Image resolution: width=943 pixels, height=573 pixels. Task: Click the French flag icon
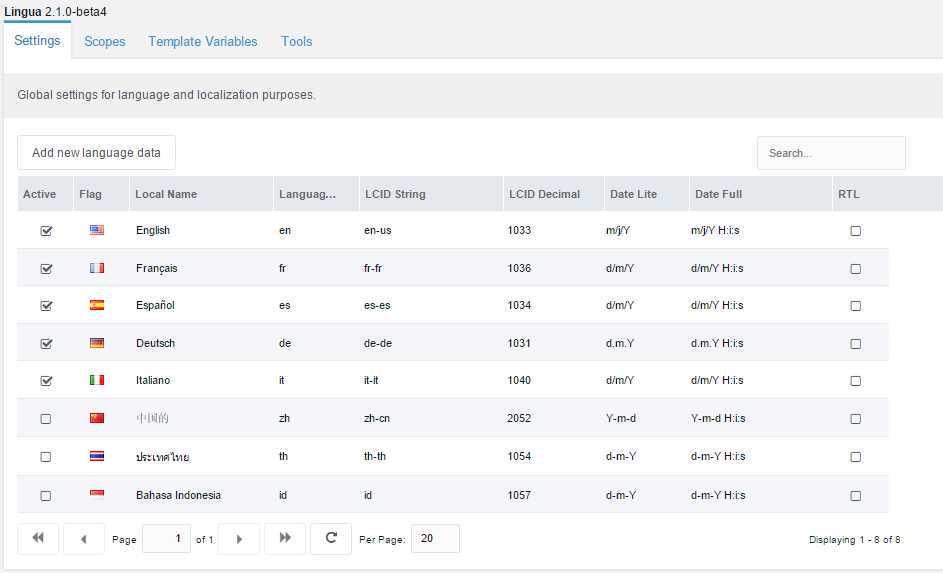pos(97,268)
